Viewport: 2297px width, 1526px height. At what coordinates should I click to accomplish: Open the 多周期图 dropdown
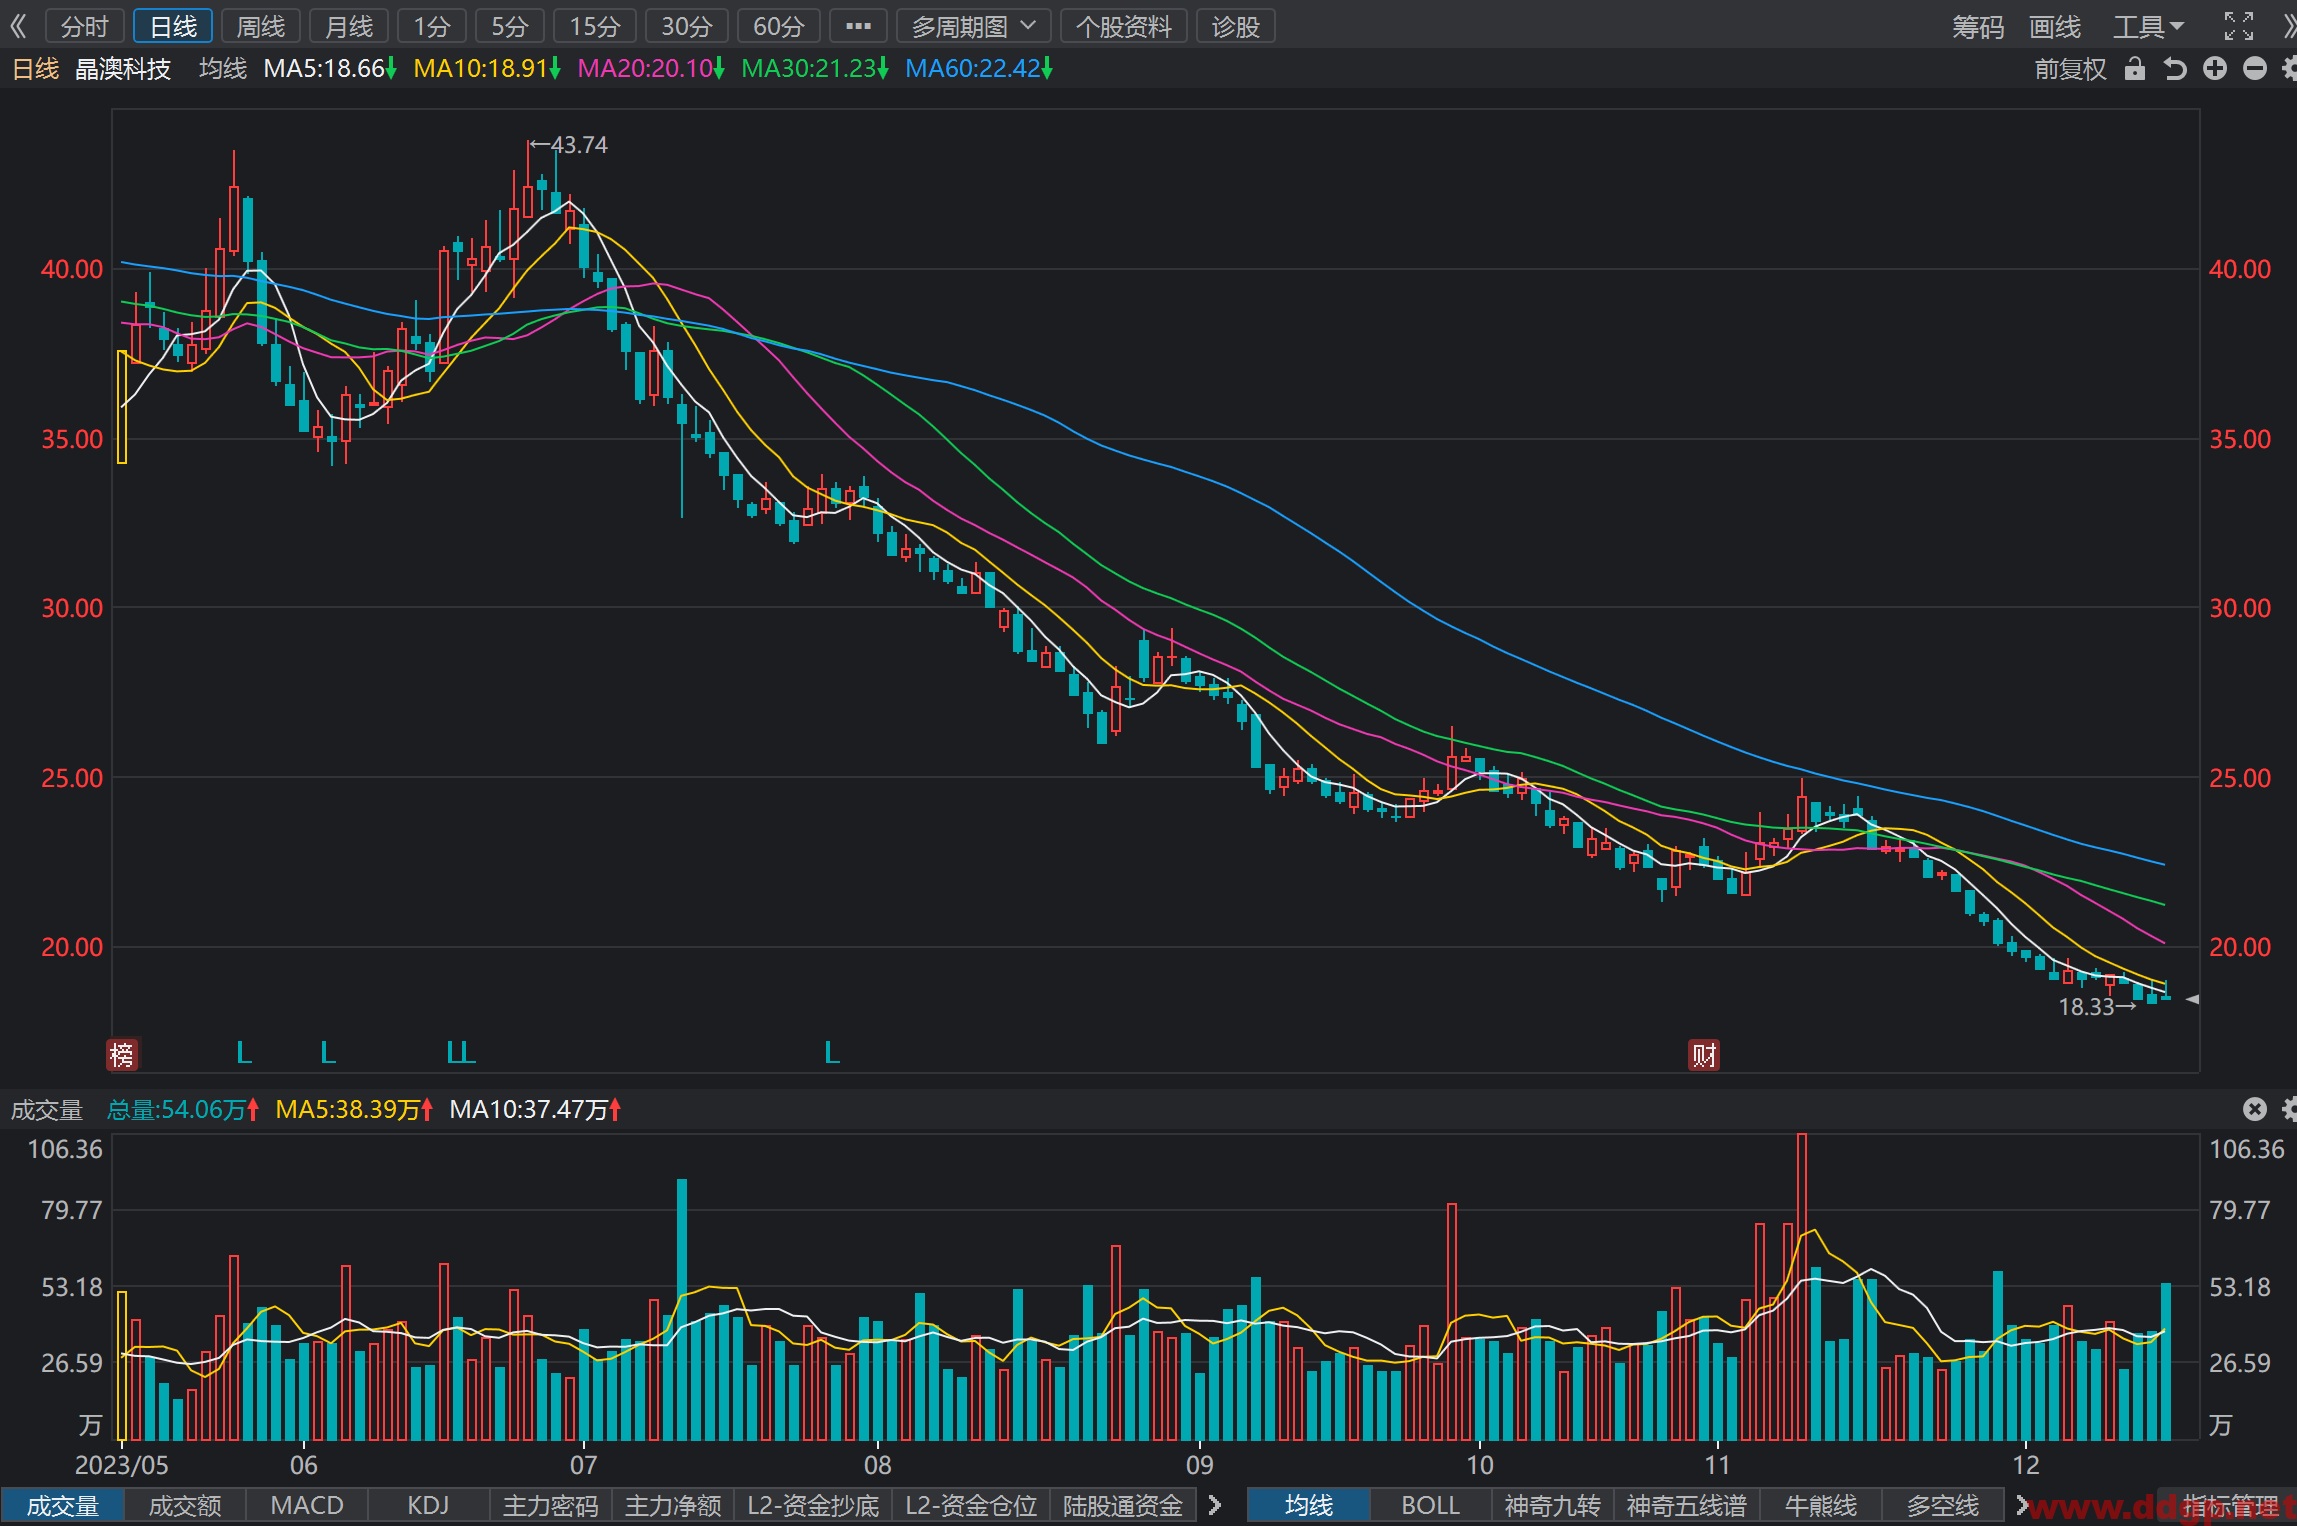[x=973, y=26]
